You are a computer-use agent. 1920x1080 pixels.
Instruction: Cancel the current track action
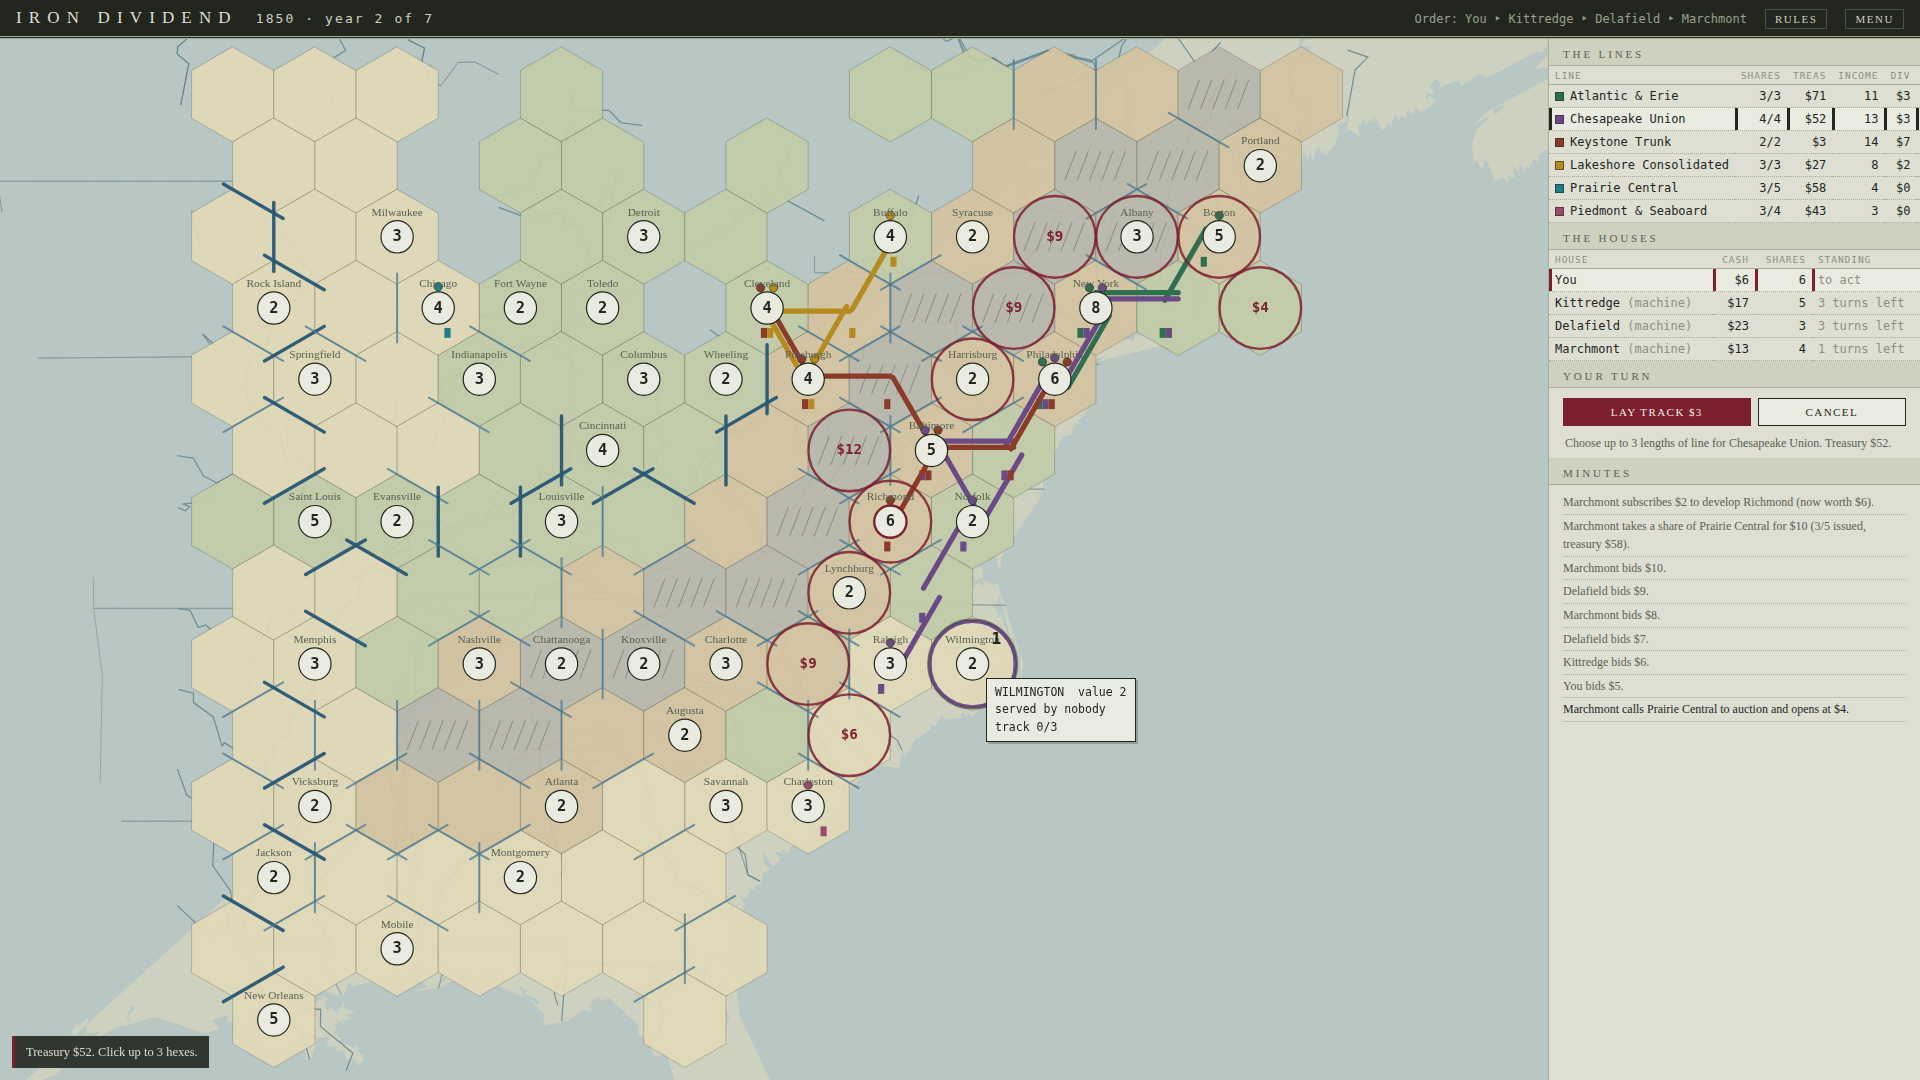pyautogui.click(x=1831, y=412)
